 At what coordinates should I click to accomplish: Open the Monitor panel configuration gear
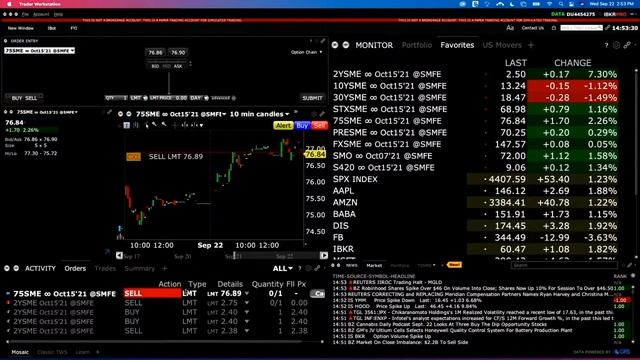point(616,45)
